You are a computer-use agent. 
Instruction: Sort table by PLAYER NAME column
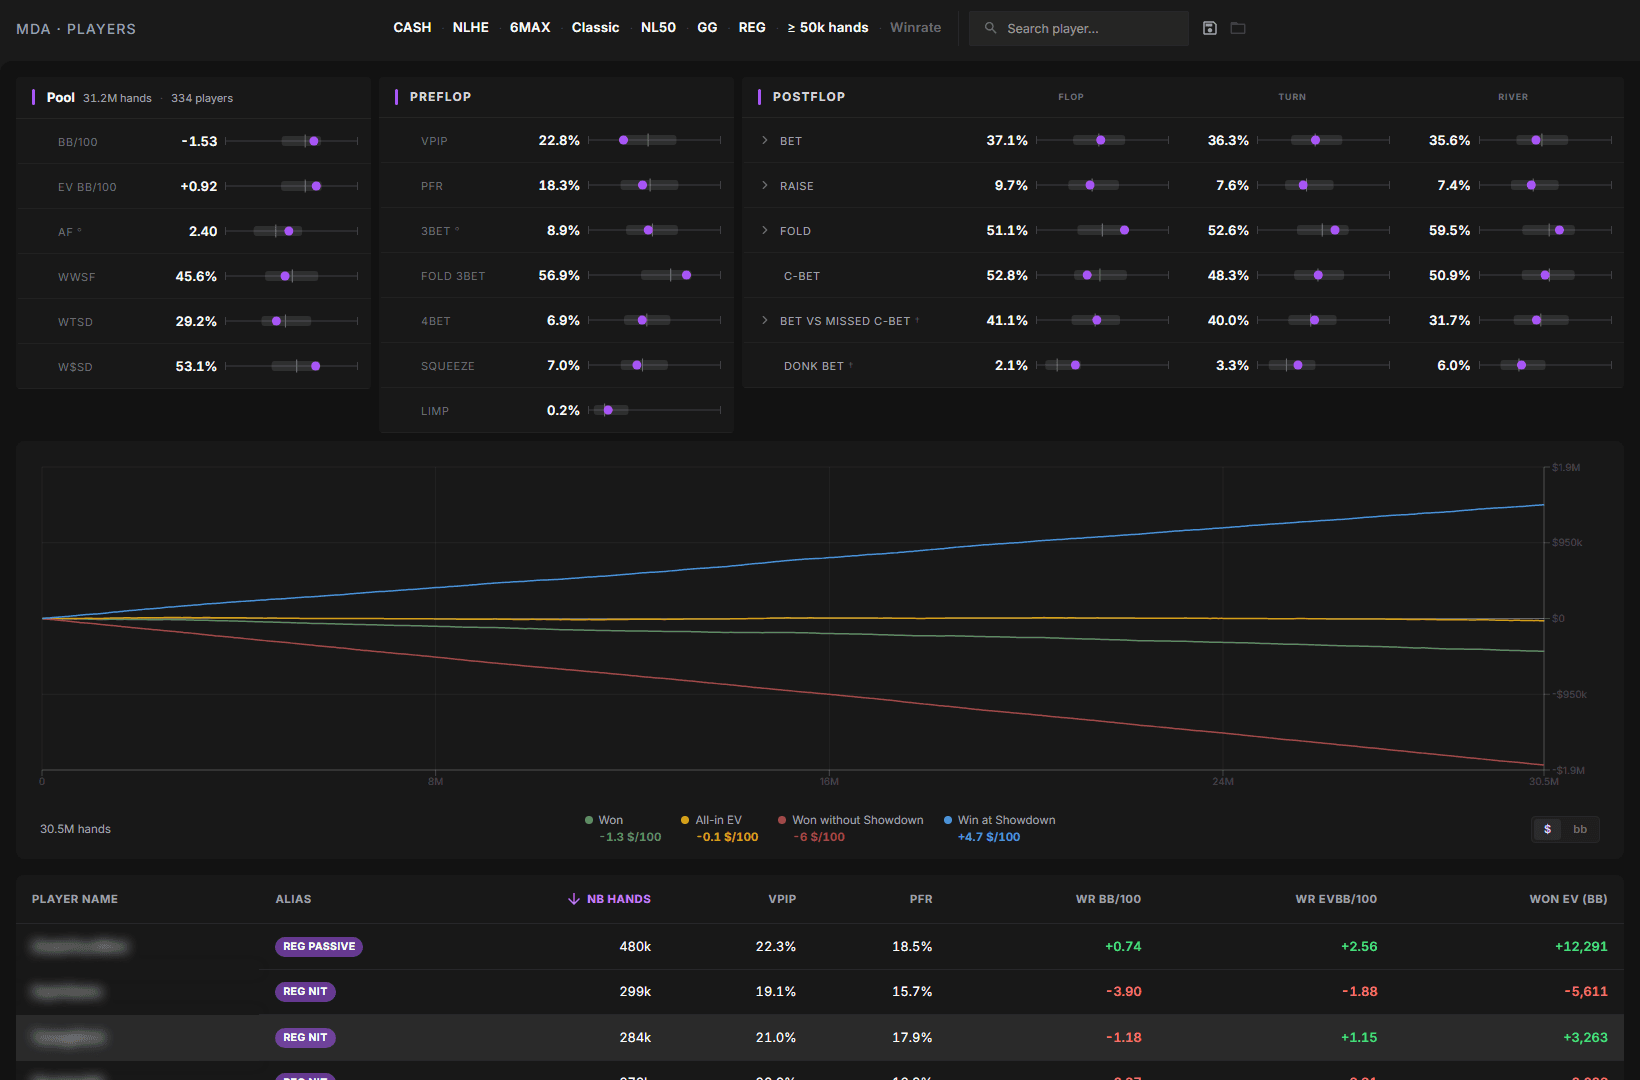(75, 899)
